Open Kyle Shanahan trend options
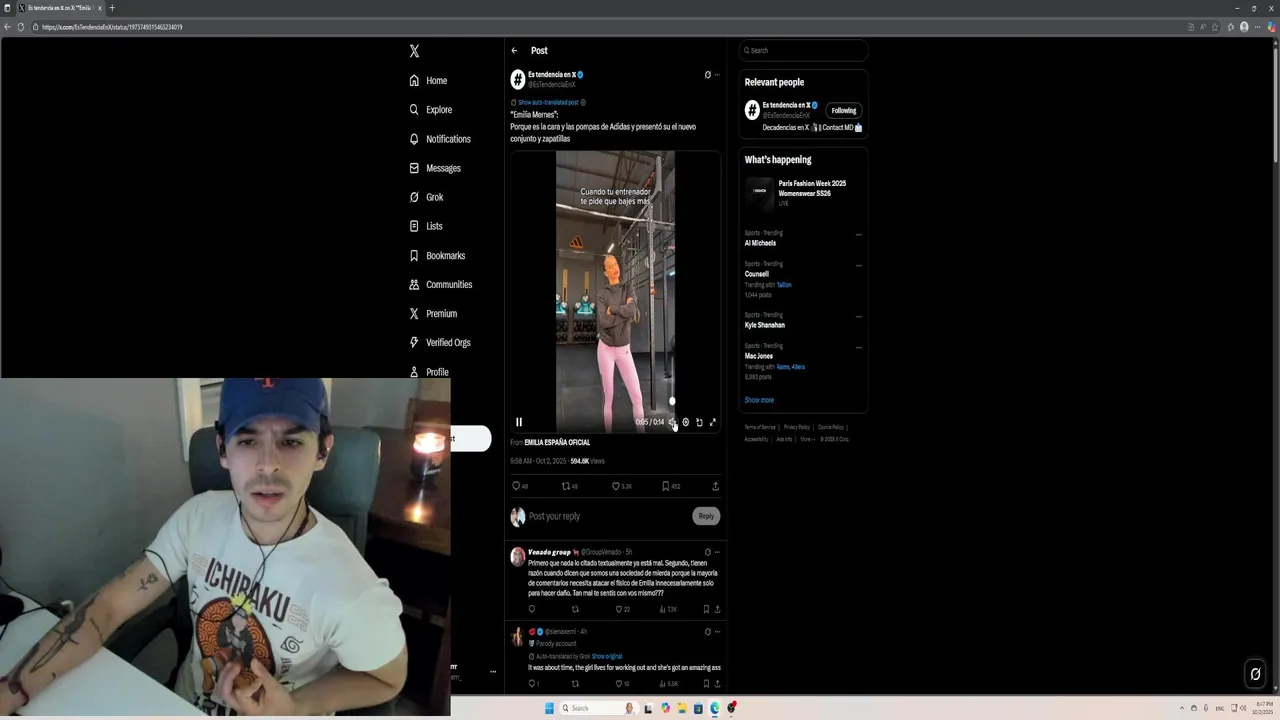The width and height of the screenshot is (1280, 720). [x=859, y=317]
